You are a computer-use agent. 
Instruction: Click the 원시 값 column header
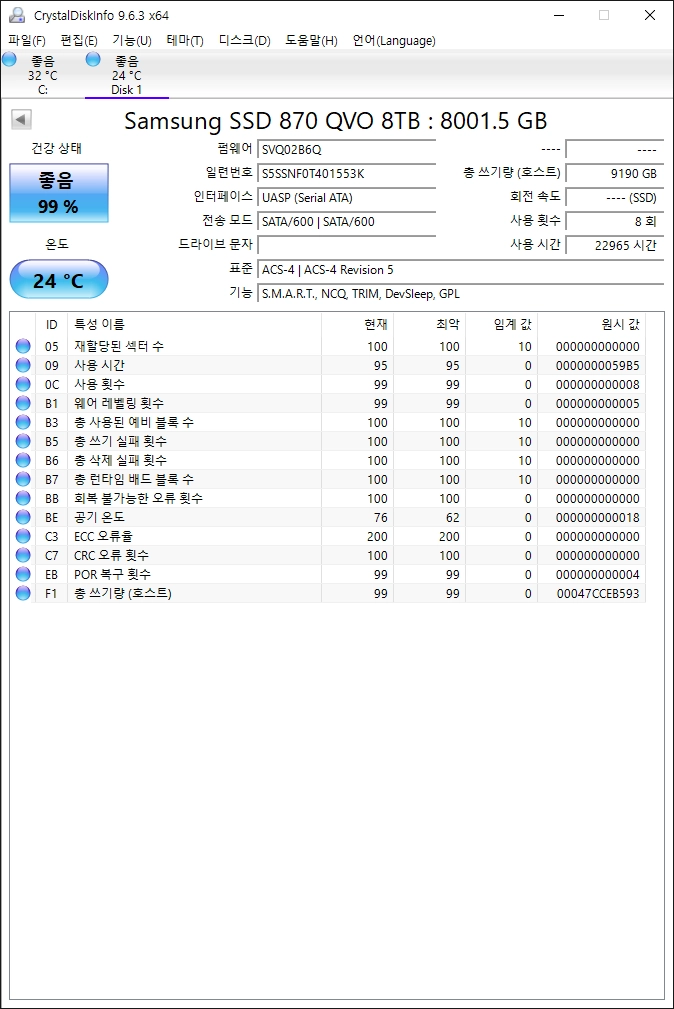[591, 324]
